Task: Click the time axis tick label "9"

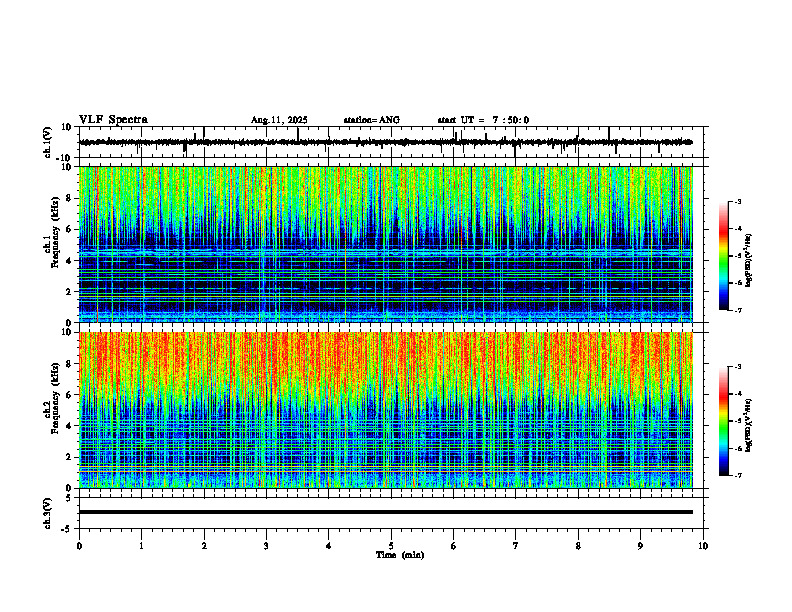Action: [640, 546]
